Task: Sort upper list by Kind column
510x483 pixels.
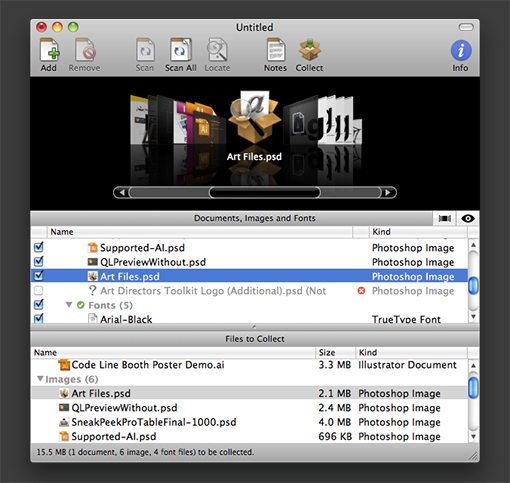Action: pyautogui.click(x=418, y=232)
